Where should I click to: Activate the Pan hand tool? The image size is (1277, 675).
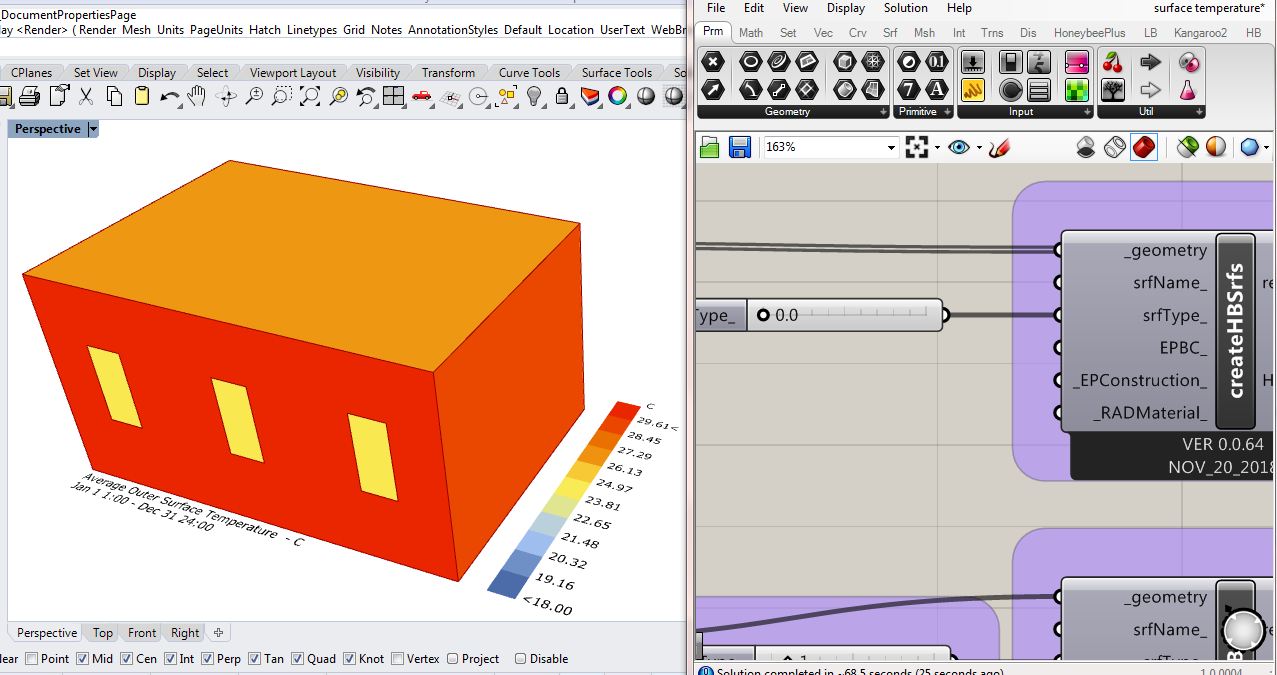click(197, 97)
